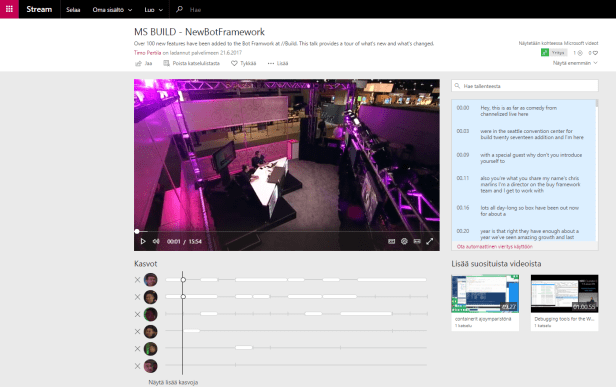Click the views count icon

580,53
